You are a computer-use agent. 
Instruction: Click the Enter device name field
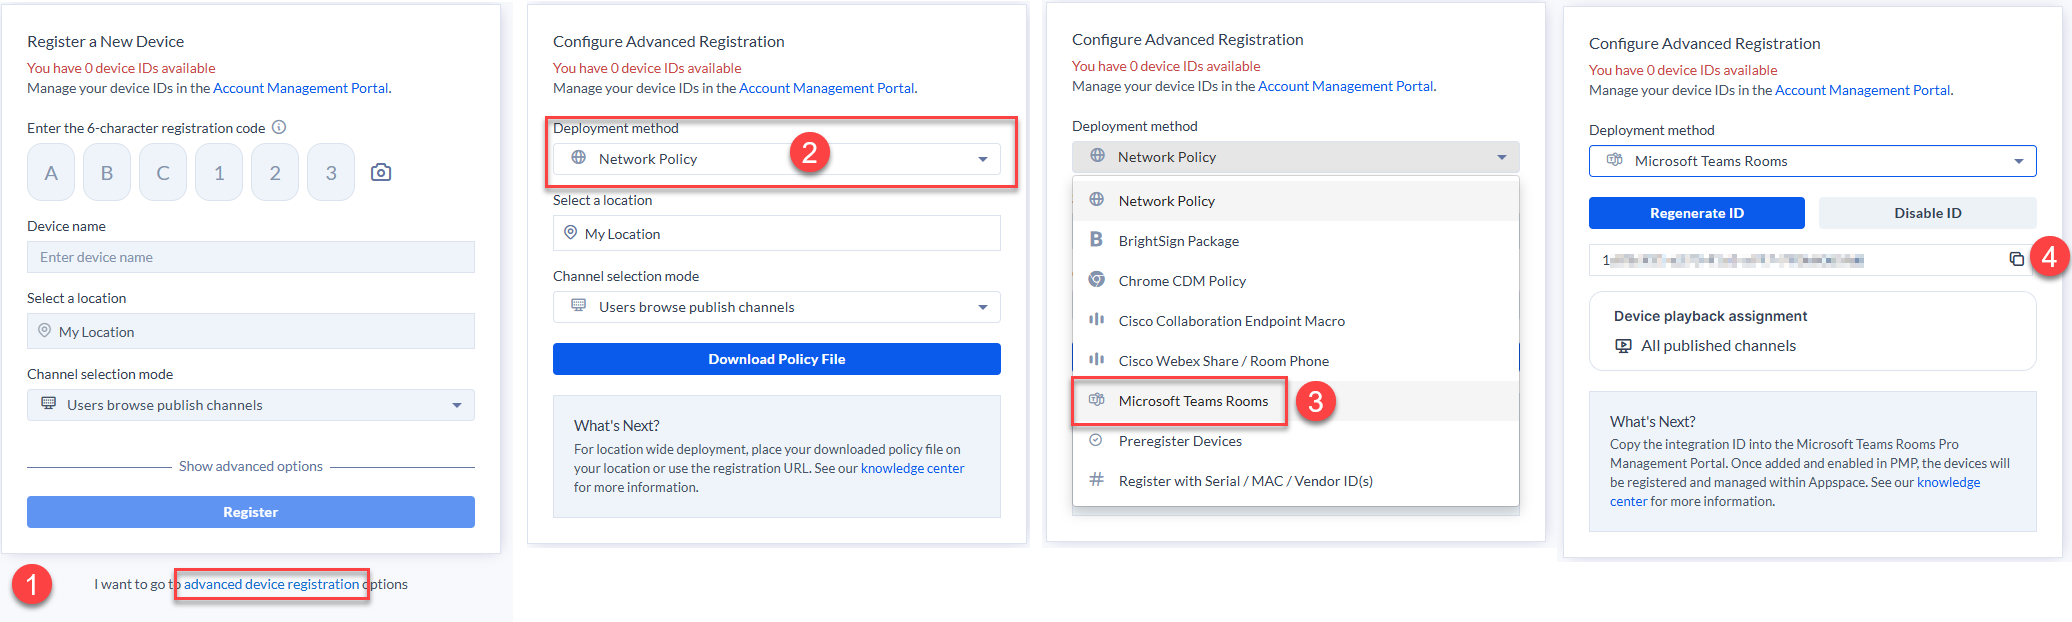[x=250, y=257]
